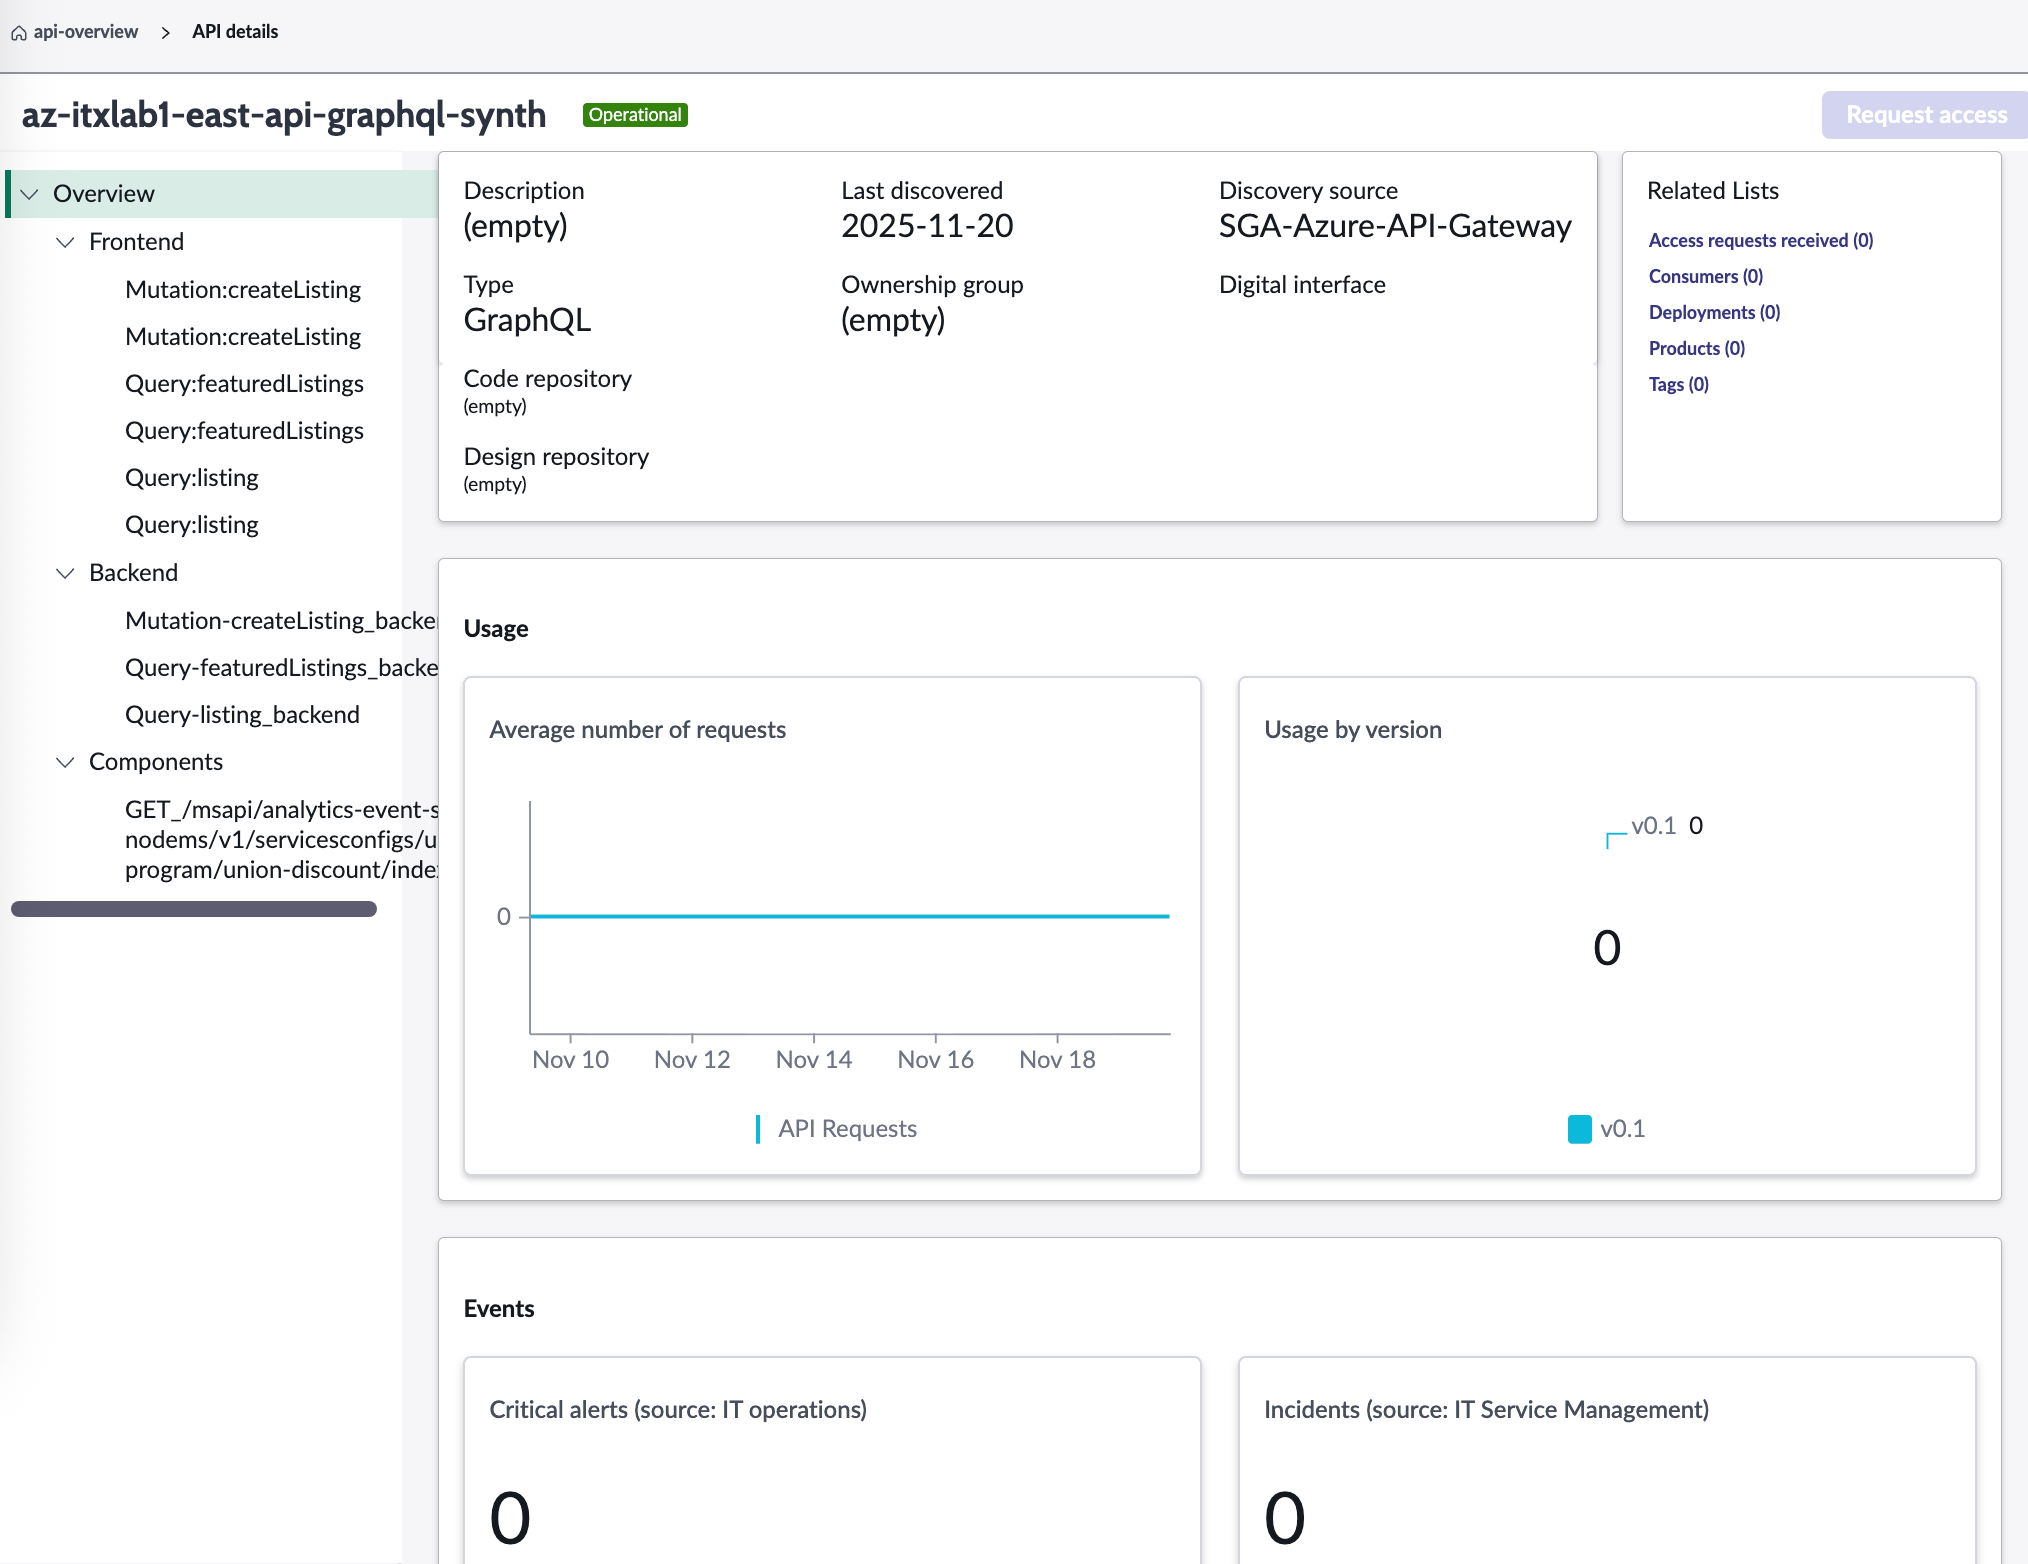Viewport: 2028px width, 1564px height.
Task: Open first Query:featuredListings item
Action: click(244, 384)
